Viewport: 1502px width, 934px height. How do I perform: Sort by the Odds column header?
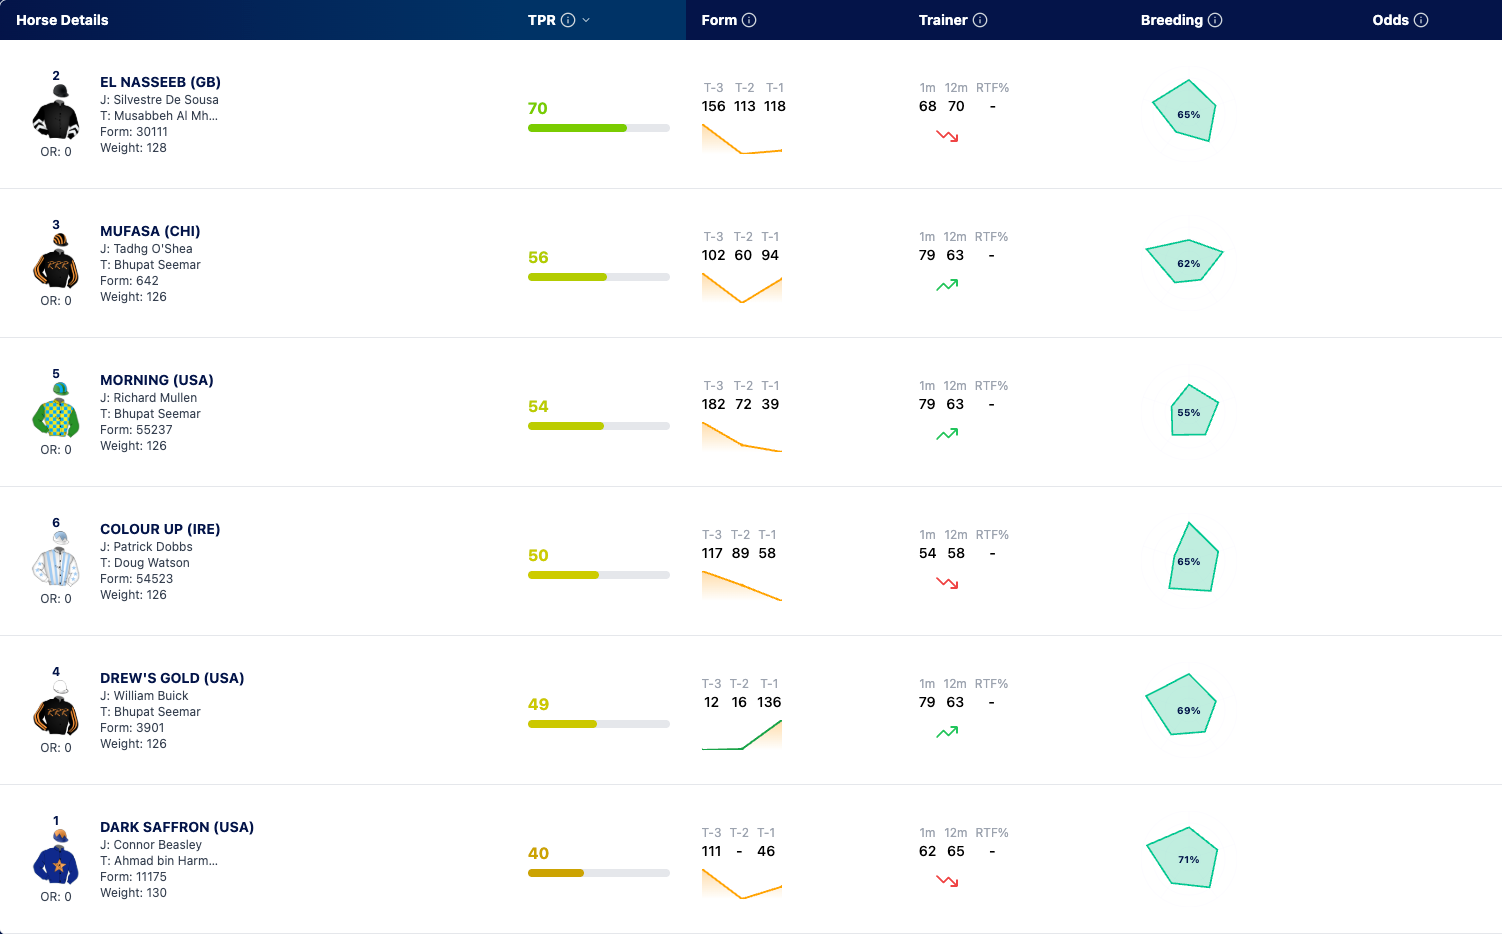(x=1390, y=20)
